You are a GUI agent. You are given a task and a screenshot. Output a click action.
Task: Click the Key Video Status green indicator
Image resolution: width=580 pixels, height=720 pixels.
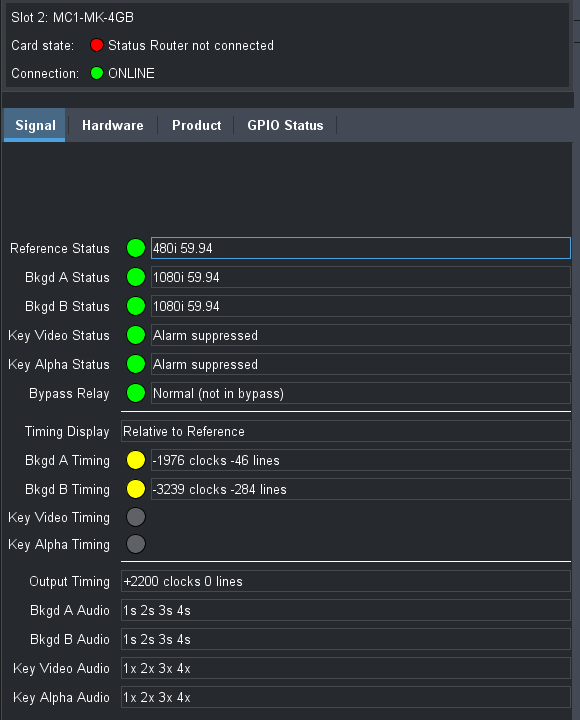point(136,335)
